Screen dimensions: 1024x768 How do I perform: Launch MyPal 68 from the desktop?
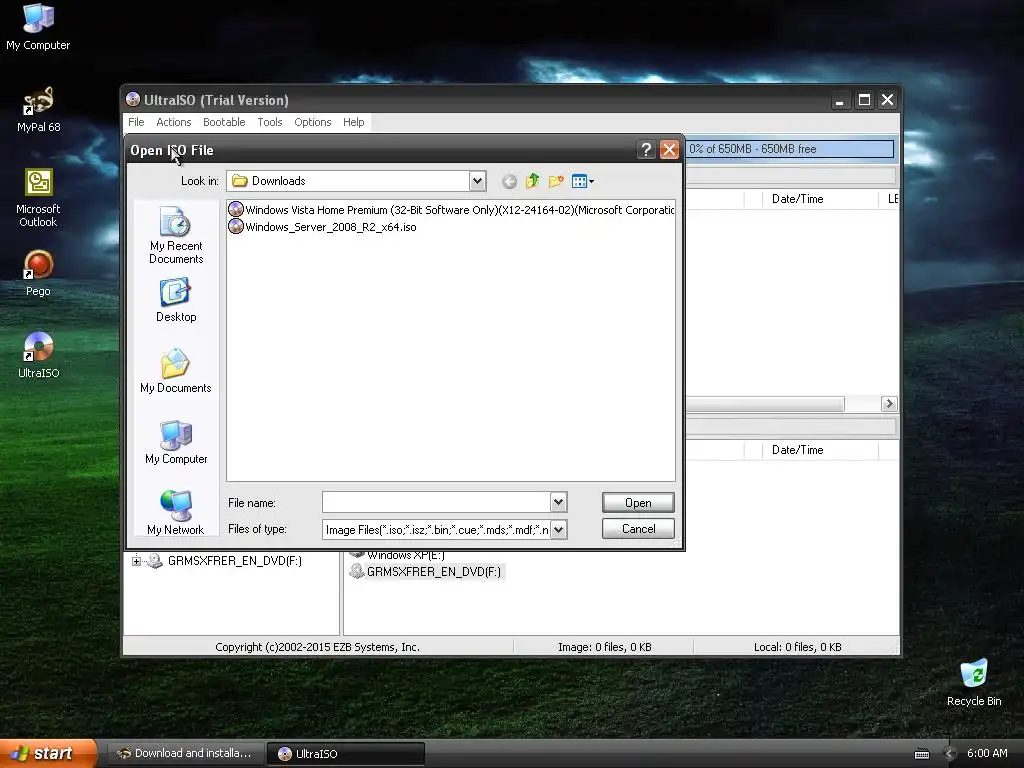coord(38,110)
